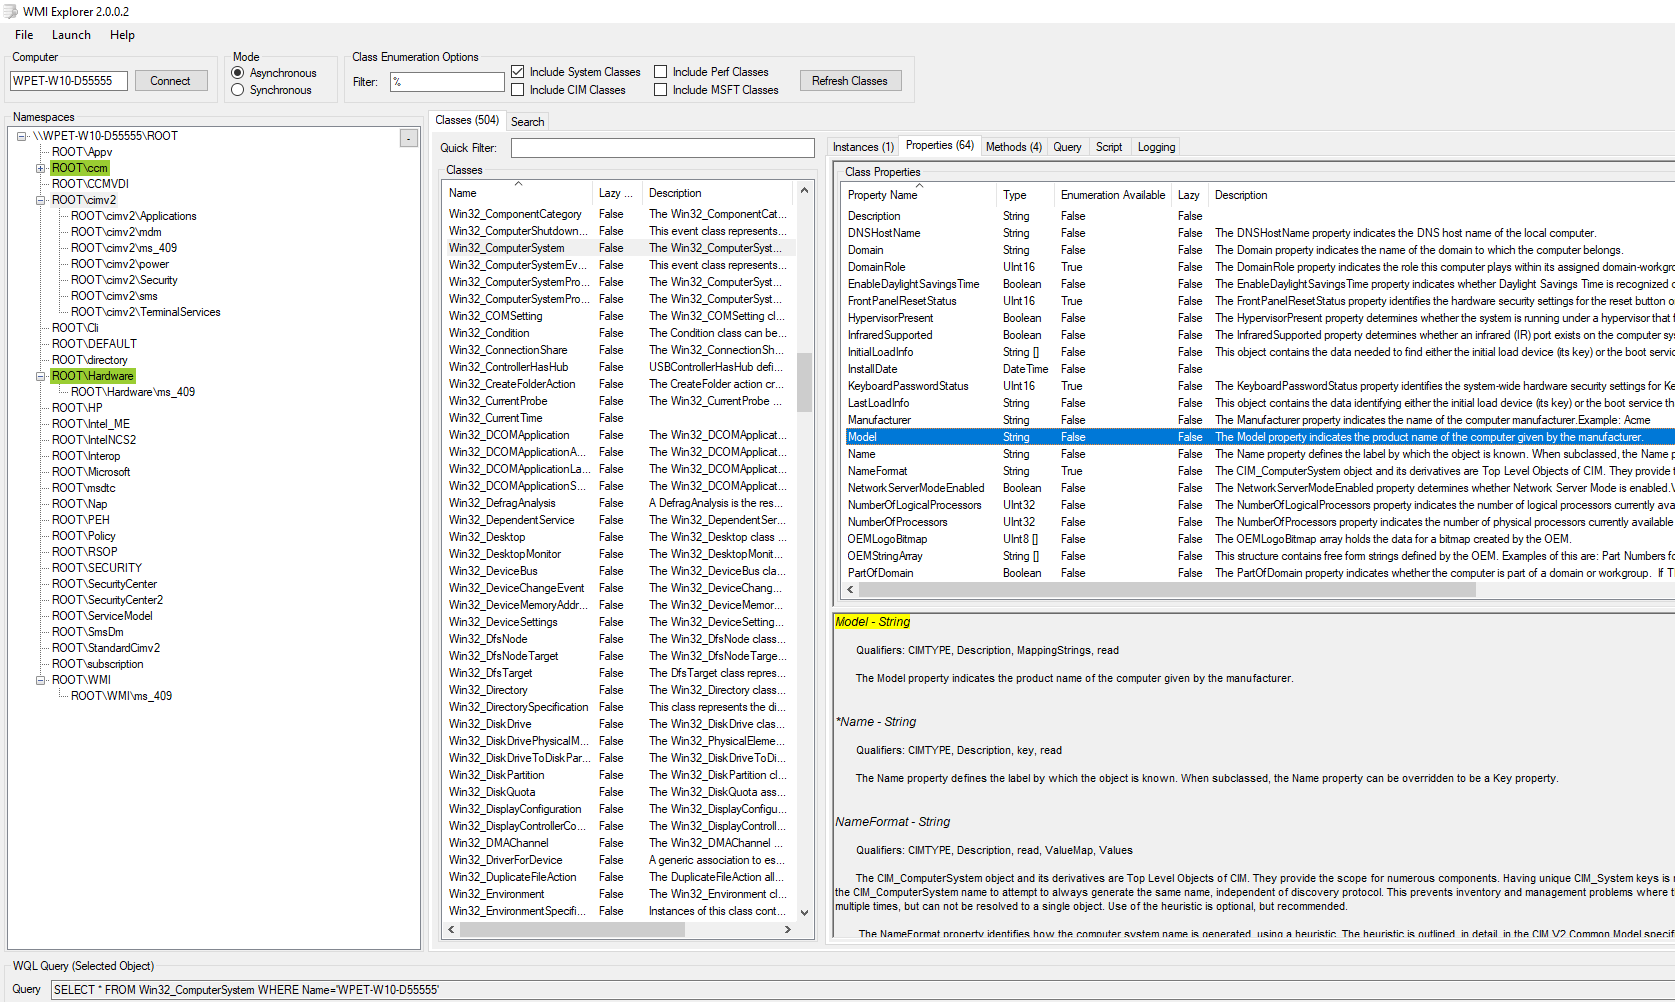Click the Classes list horizontal scrollbar thumb
Image resolution: width=1675 pixels, height=1002 pixels.
[572, 930]
